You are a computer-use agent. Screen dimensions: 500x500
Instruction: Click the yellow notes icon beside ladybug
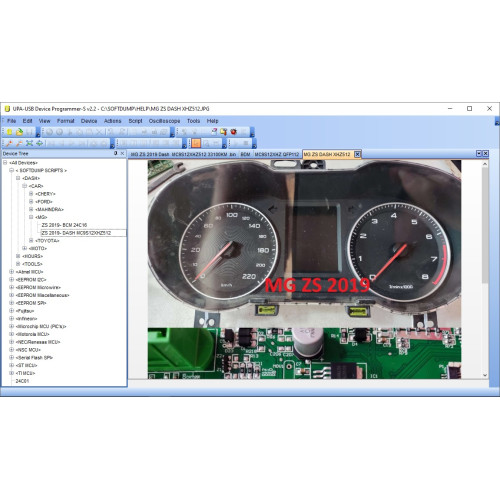223,132
